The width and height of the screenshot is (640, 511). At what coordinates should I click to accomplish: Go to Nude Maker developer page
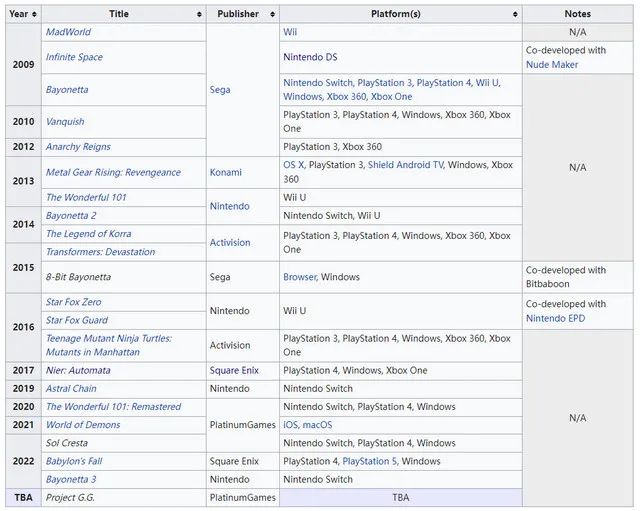552,65
